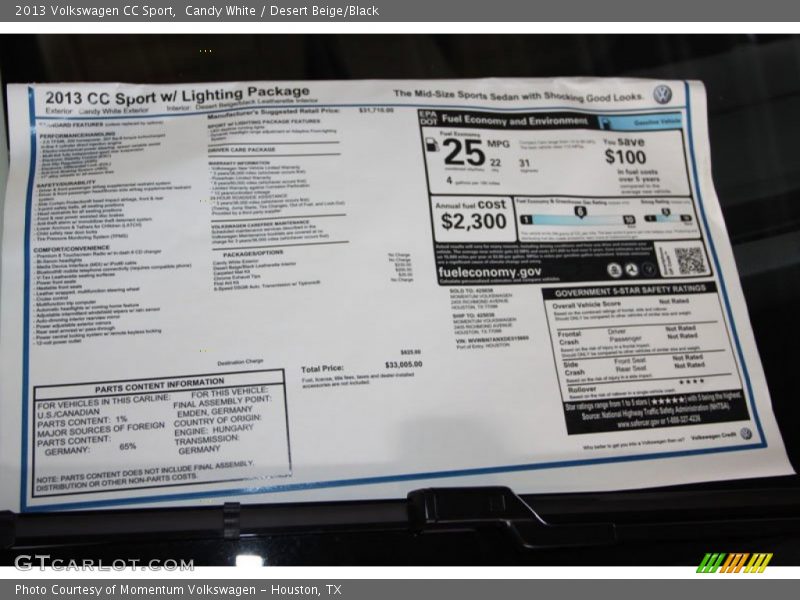The image size is (800, 600).
Task: Click the marker labeled 6 on the greenhouse rating bar
Action: pos(580,212)
